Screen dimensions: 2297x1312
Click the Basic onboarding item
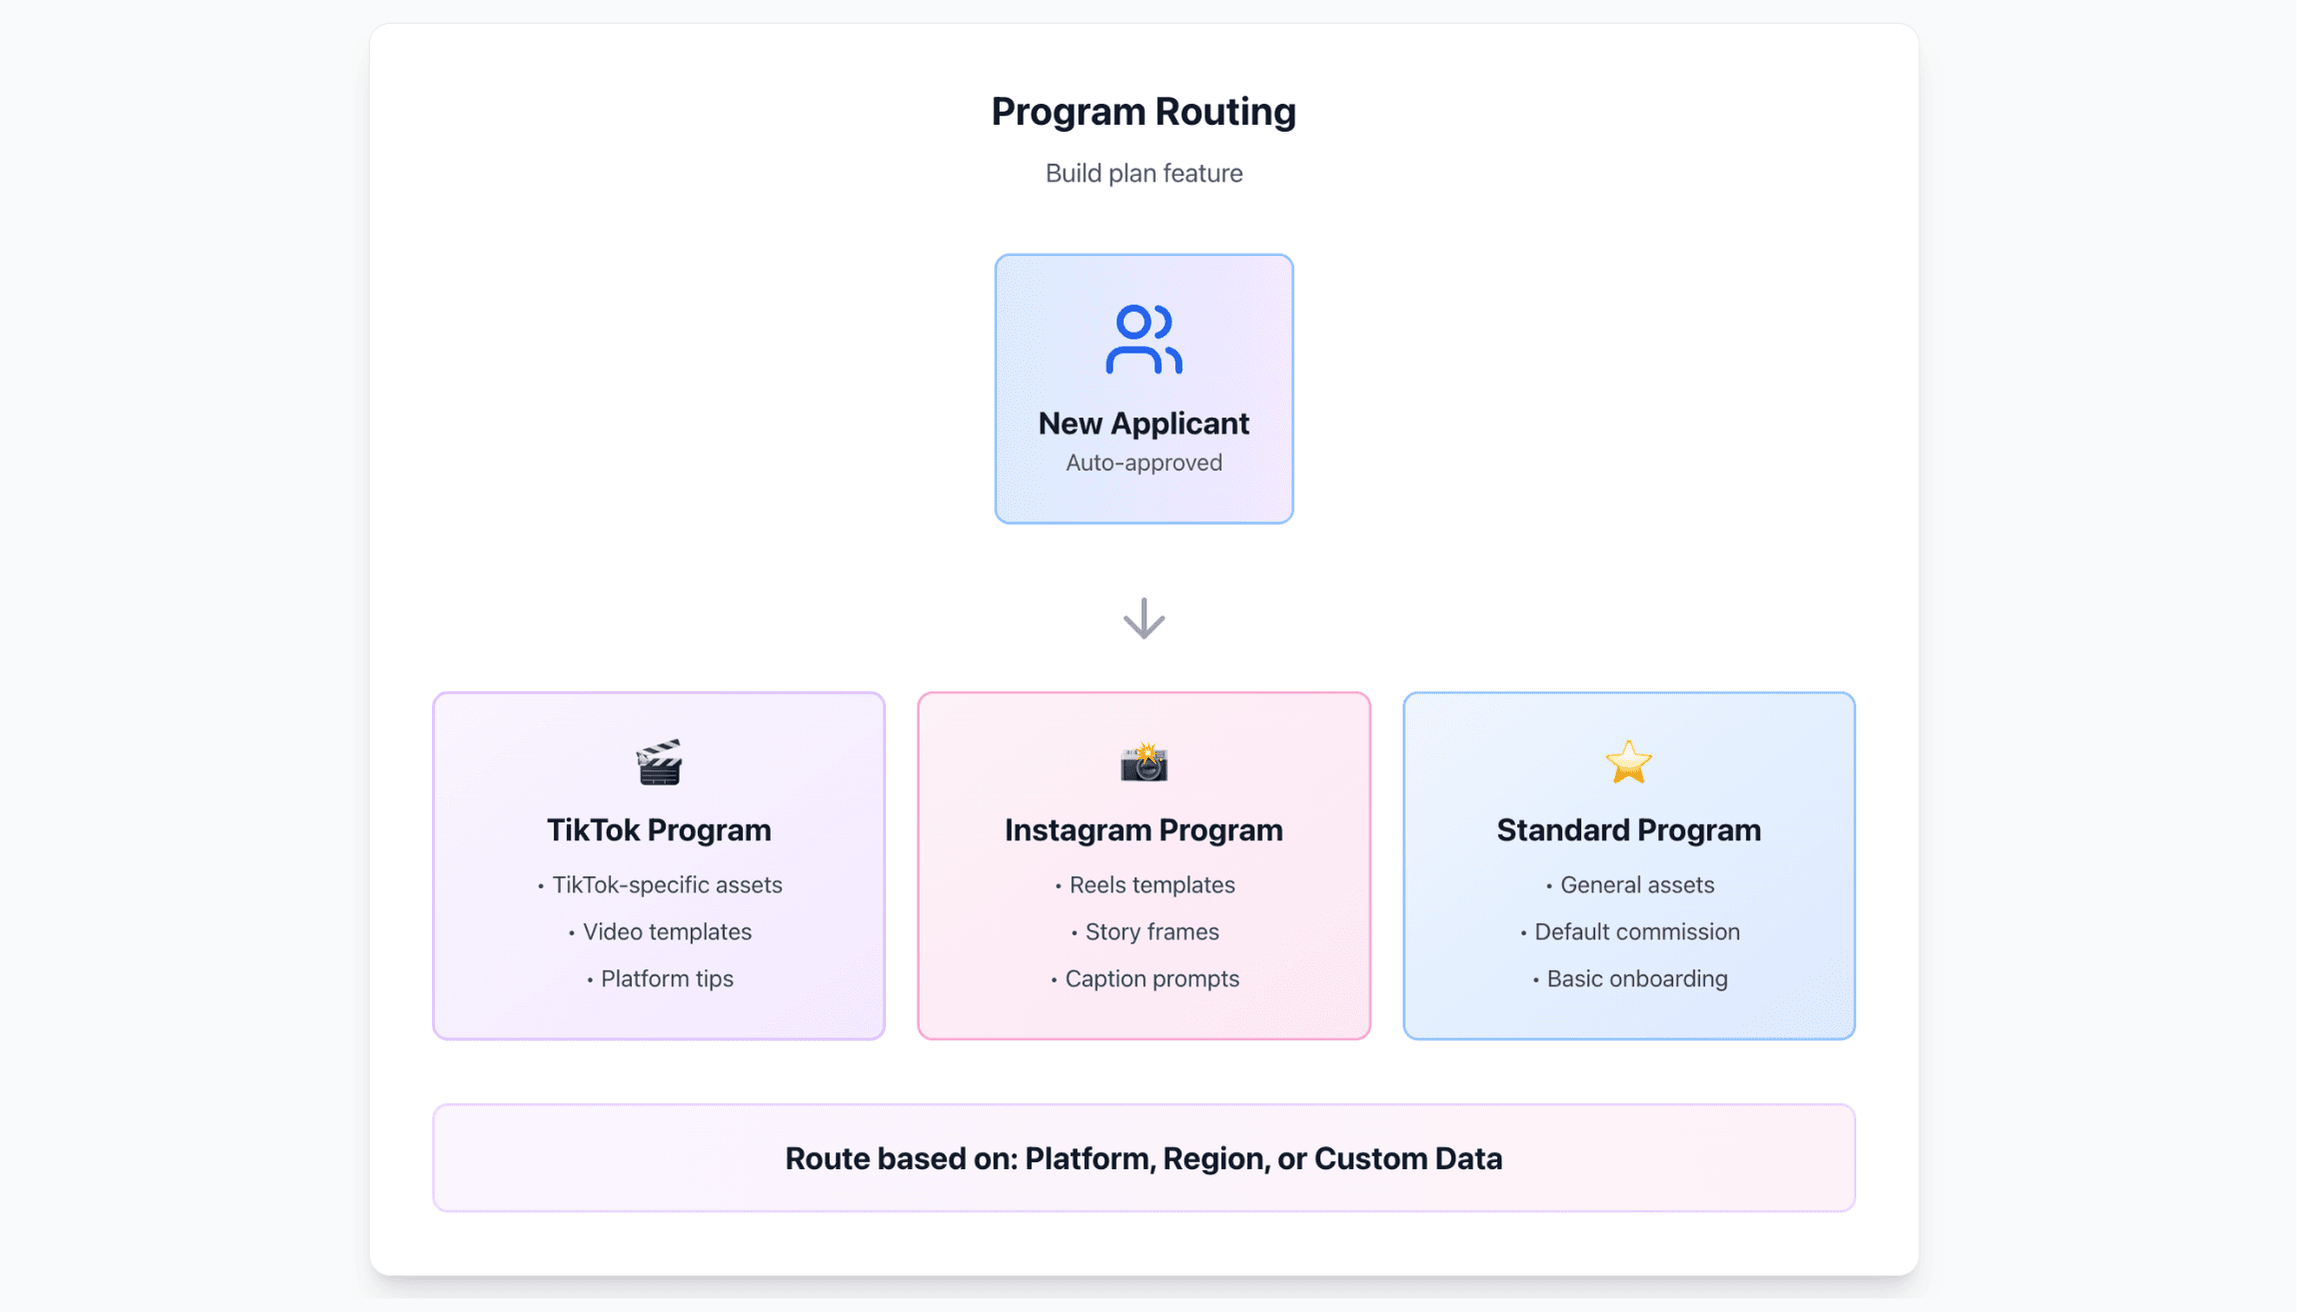coord(1636,979)
